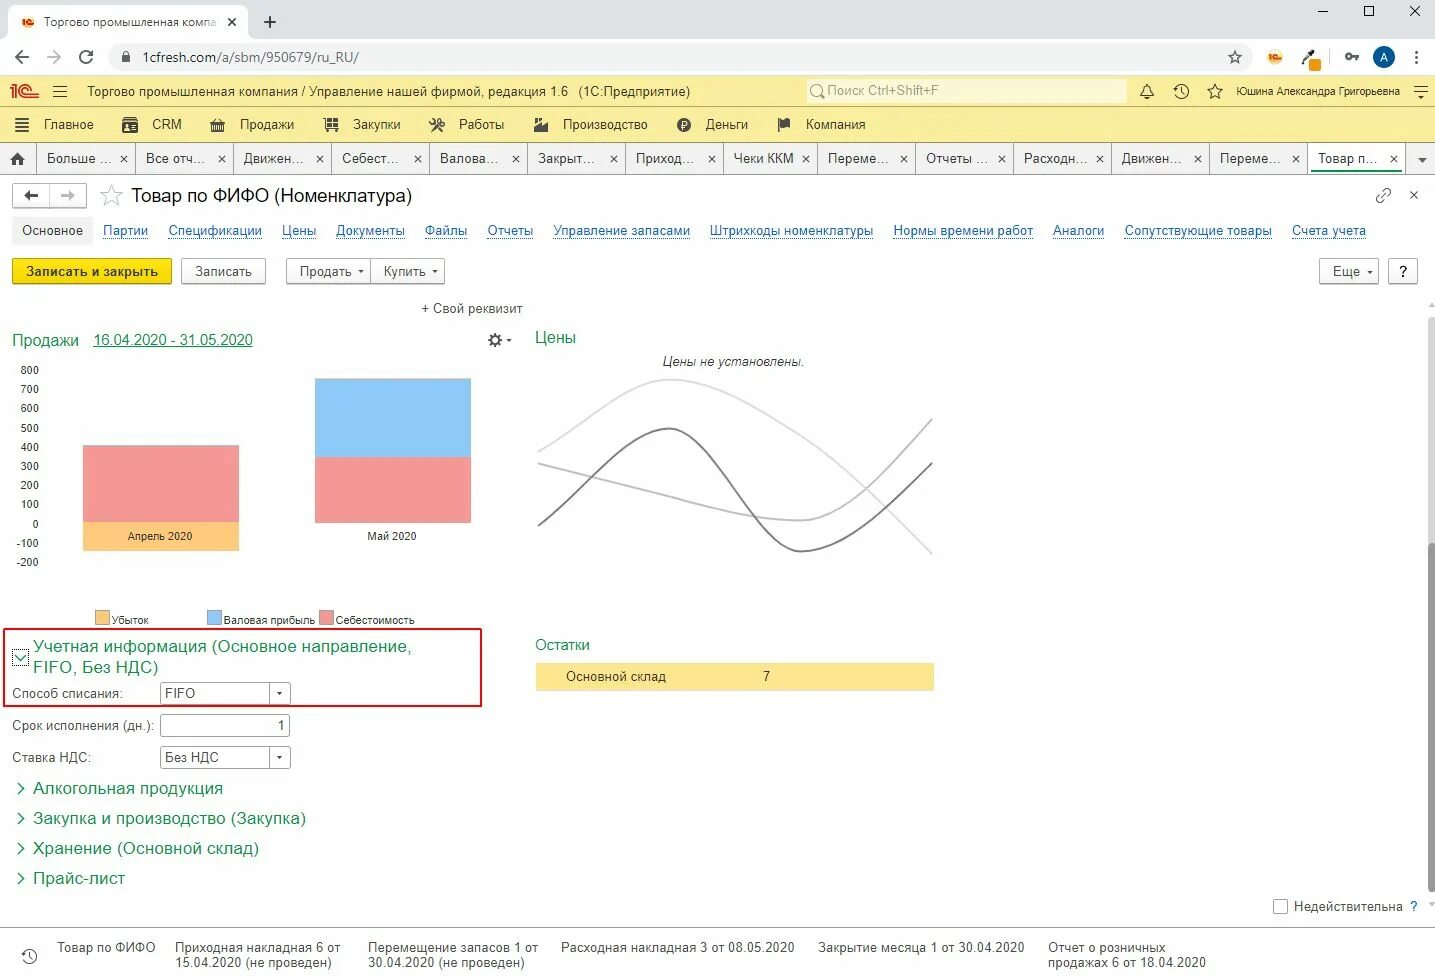This screenshot has width=1435, height=978.
Task: Open the Счета учета link
Action: click(x=1328, y=230)
